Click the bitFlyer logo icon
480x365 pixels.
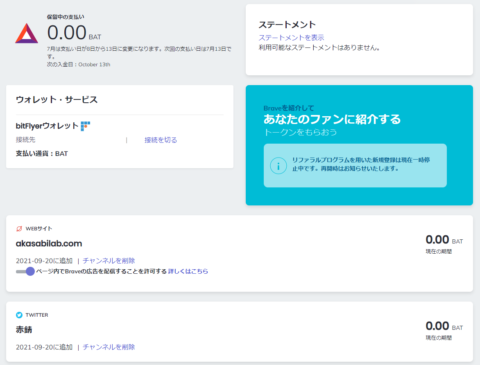click(86, 126)
